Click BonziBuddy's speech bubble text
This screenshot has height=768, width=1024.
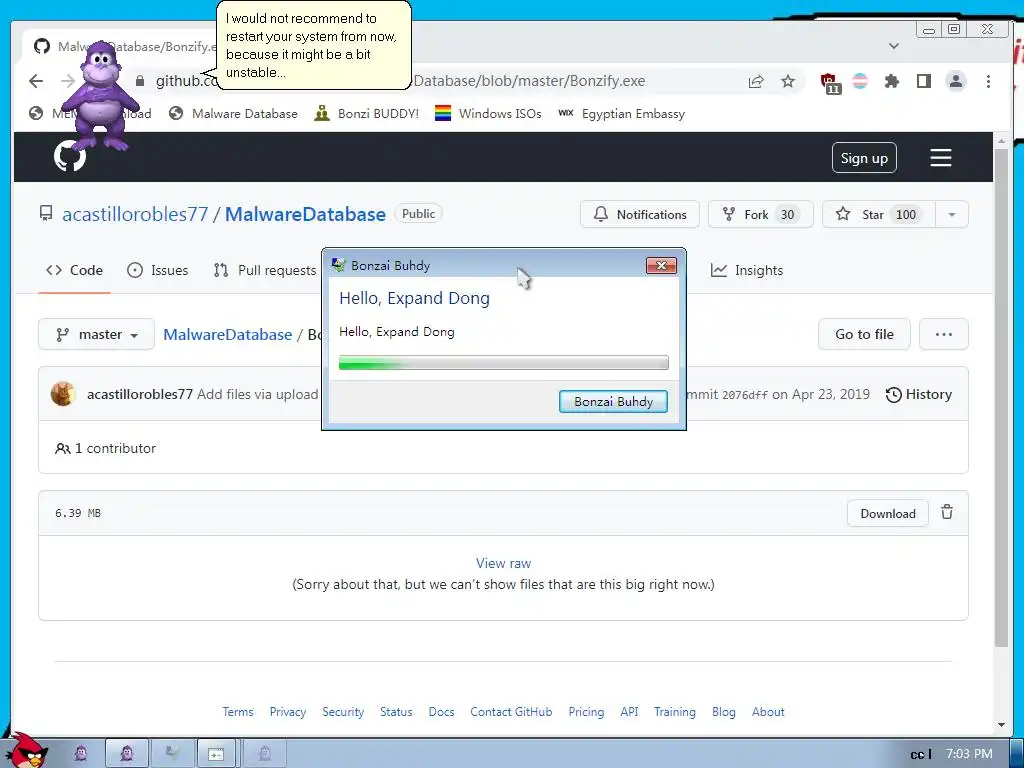tap(311, 45)
